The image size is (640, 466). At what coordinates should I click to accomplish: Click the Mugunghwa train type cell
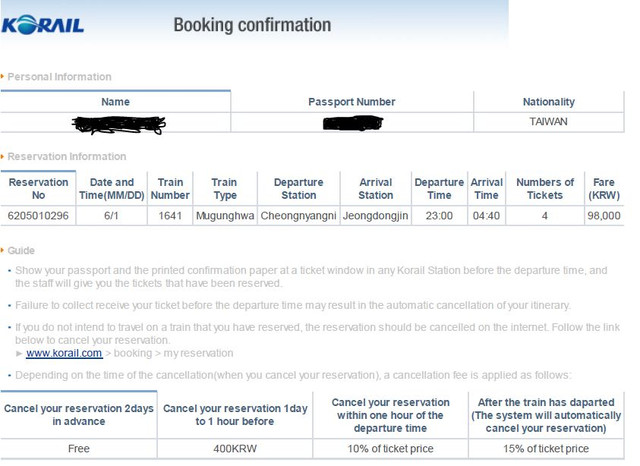(x=225, y=215)
